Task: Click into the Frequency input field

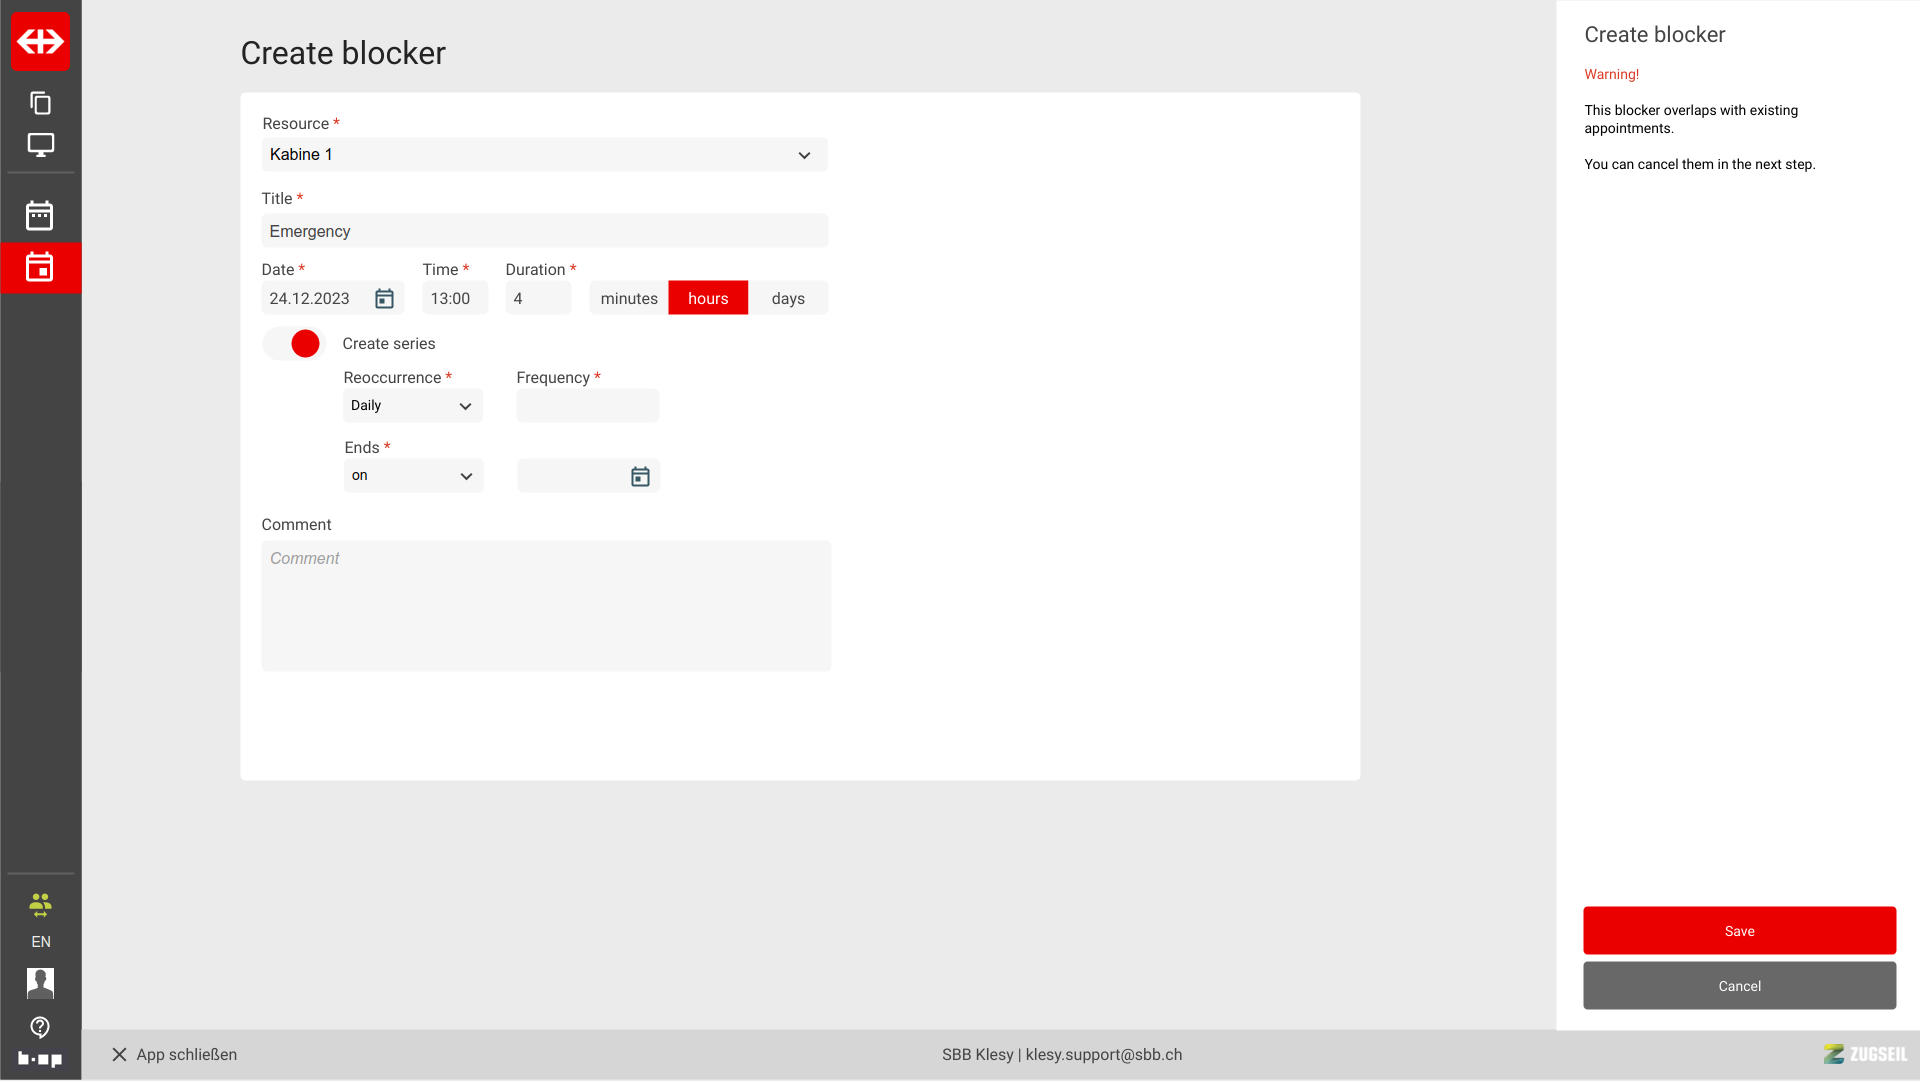Action: click(587, 406)
